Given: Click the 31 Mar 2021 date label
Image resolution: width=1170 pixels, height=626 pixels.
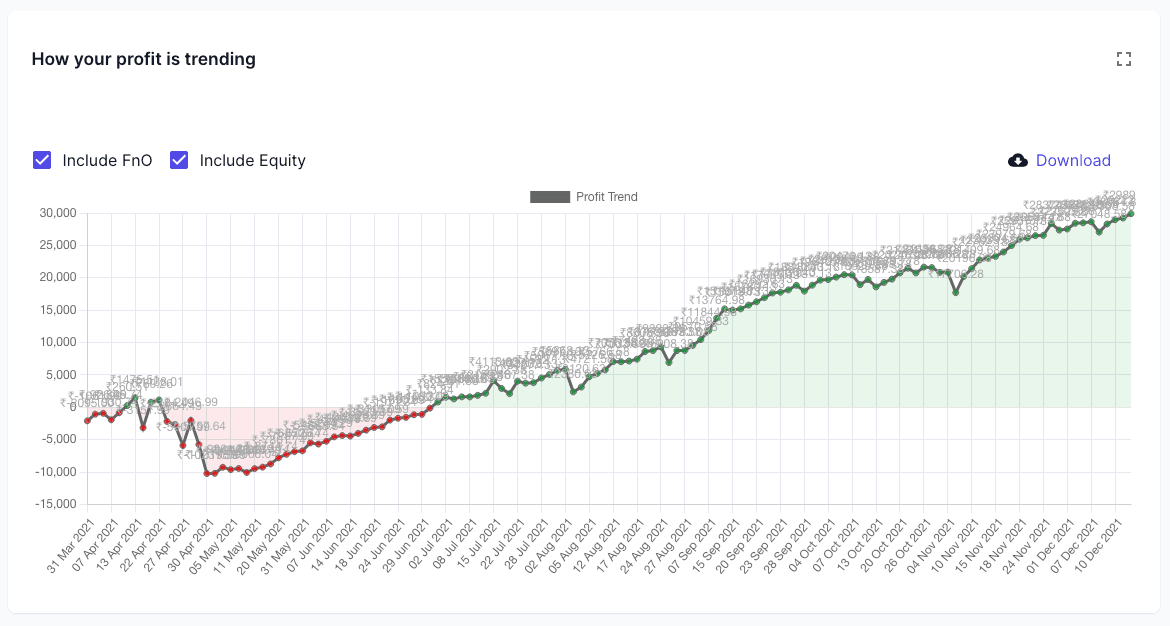Looking at the screenshot, I should pyautogui.click(x=69, y=547).
